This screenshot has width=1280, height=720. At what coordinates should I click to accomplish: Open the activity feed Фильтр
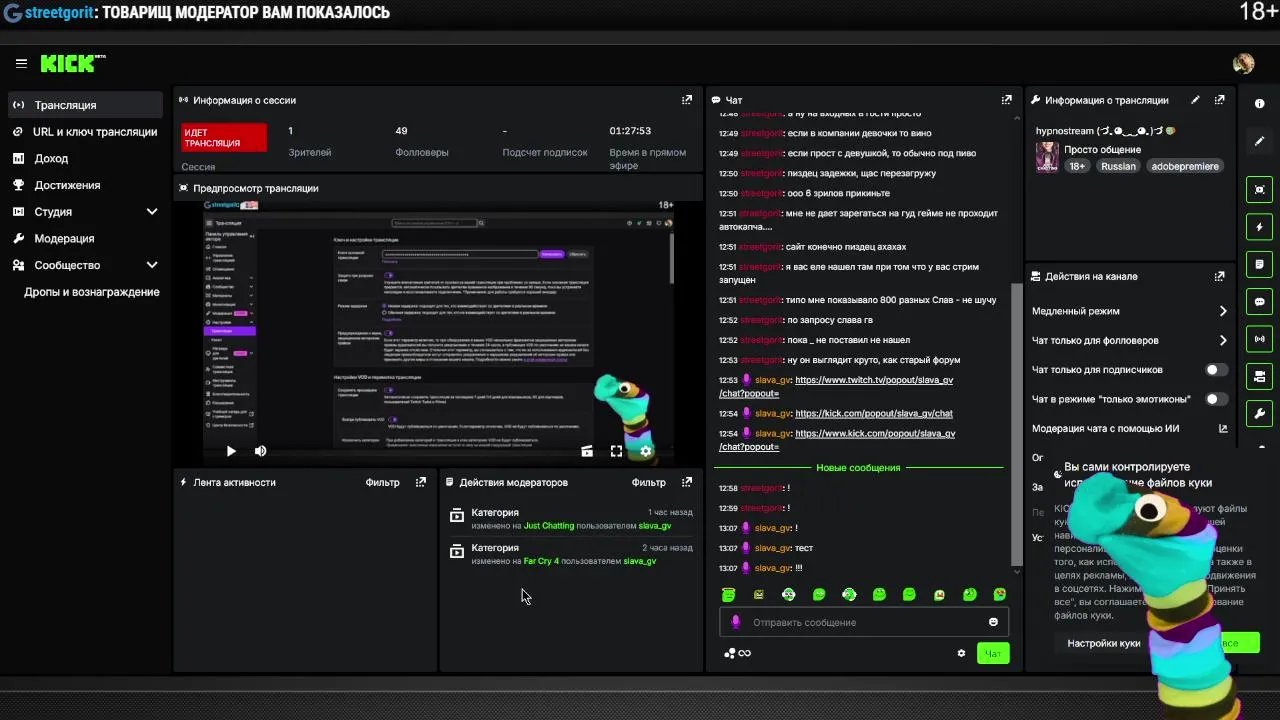pos(382,482)
